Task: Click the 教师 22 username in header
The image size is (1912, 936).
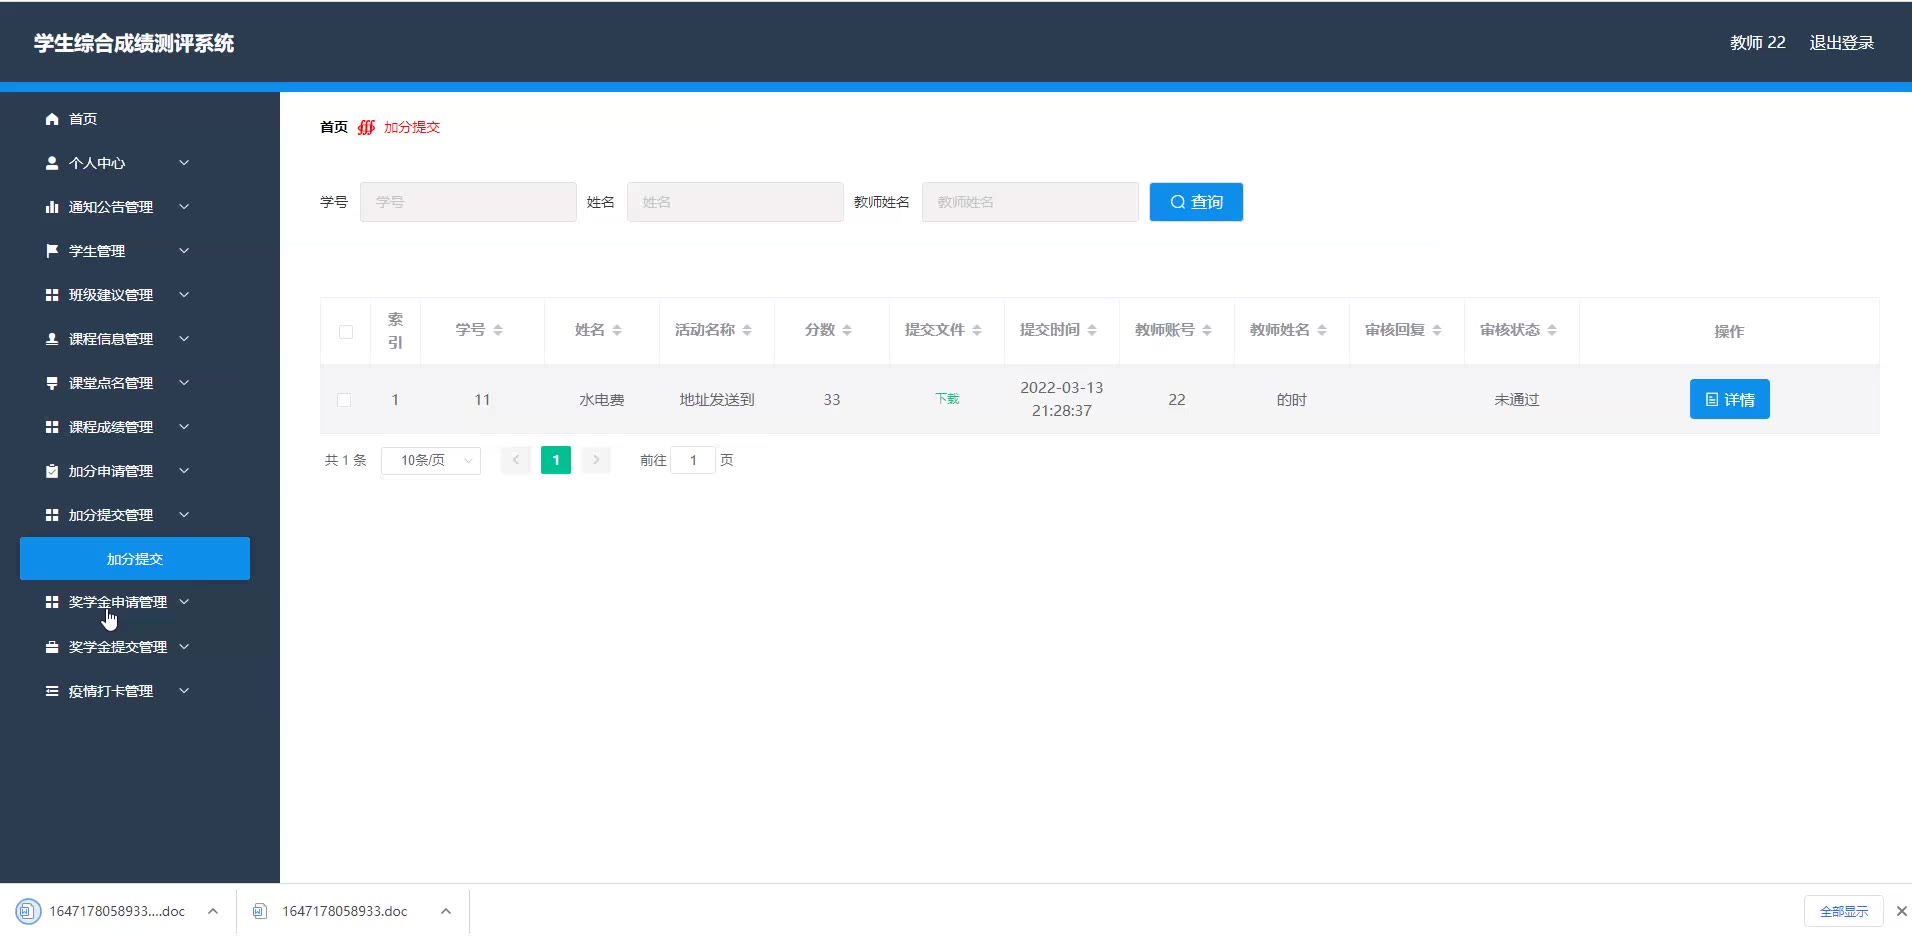Action: pyautogui.click(x=1758, y=43)
